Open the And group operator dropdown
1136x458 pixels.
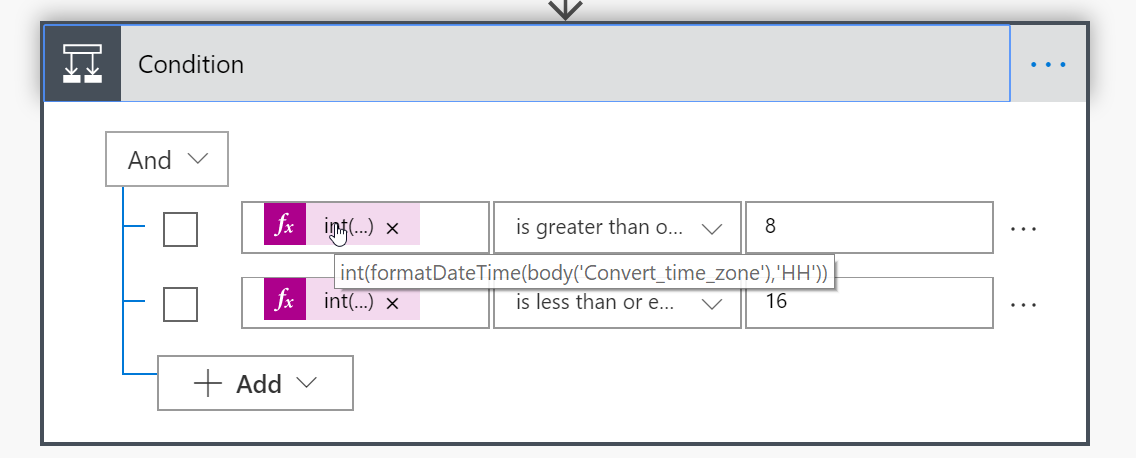[167, 160]
